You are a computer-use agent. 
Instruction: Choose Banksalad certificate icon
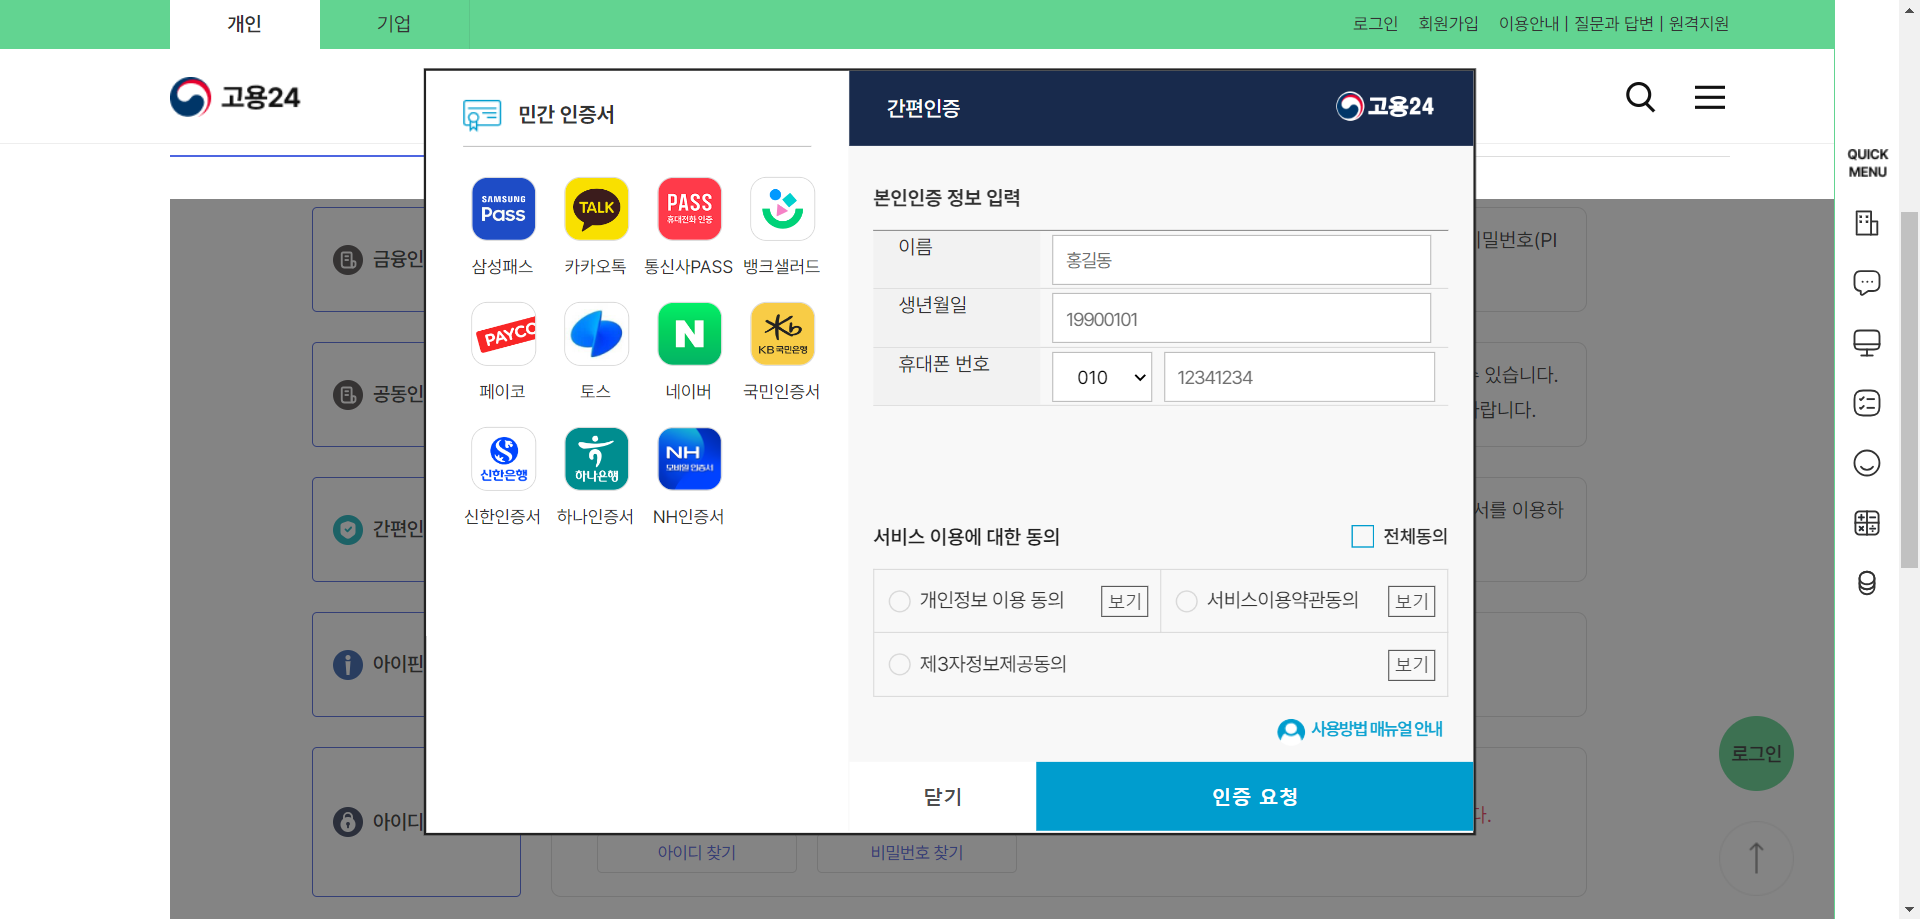click(x=782, y=209)
